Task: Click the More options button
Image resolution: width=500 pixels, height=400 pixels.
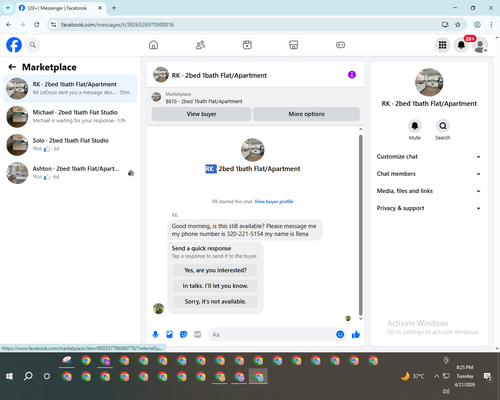Action: pyautogui.click(x=306, y=114)
